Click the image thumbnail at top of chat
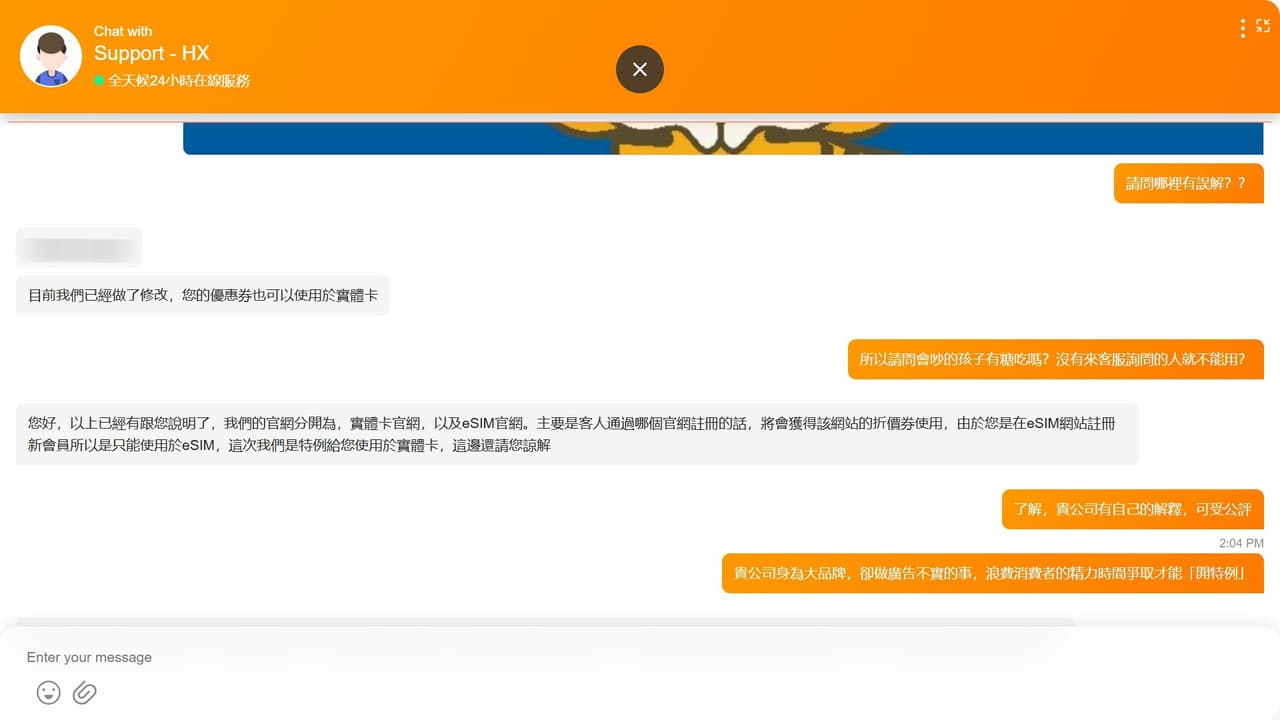 pos(723,139)
